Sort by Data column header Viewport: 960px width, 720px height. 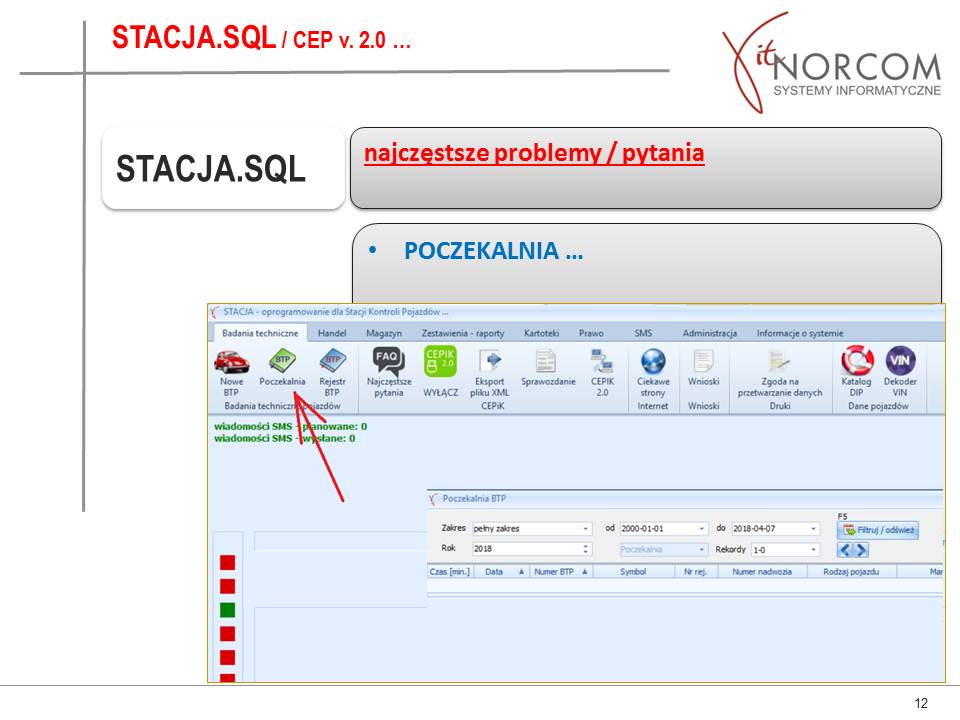coord(500,572)
